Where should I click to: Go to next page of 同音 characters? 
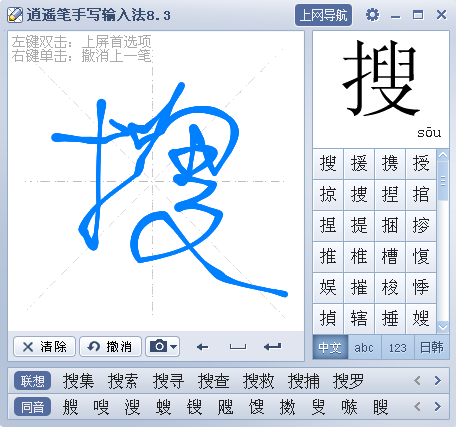438,406
